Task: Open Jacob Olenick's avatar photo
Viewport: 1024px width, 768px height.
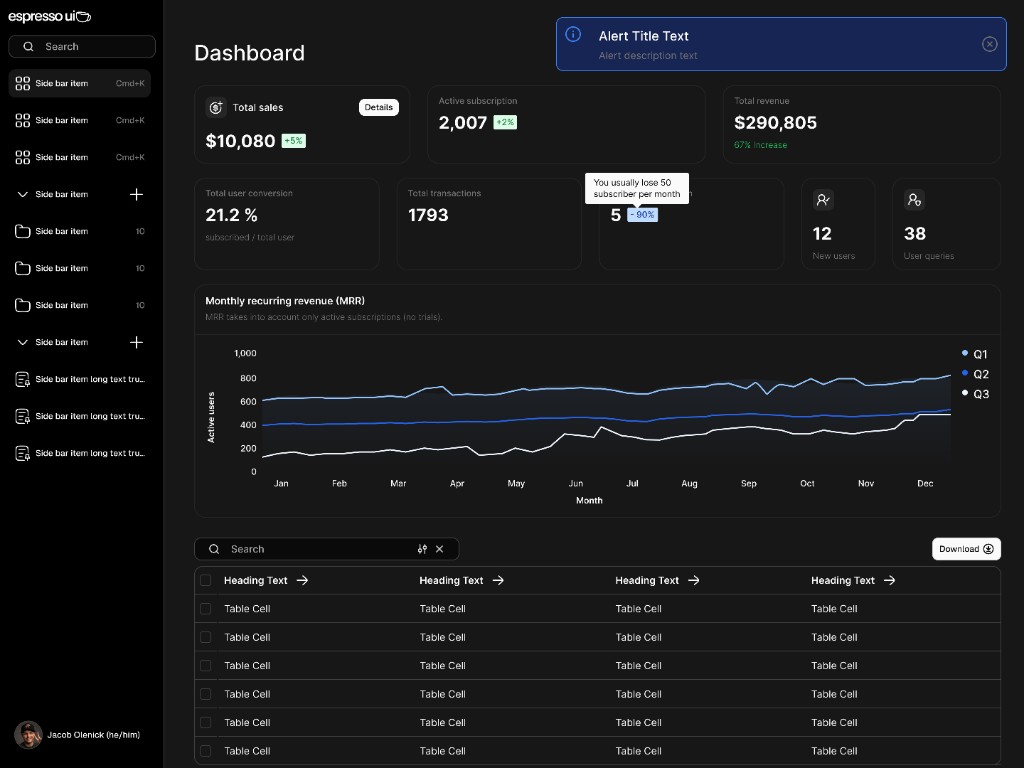Action: pos(28,735)
